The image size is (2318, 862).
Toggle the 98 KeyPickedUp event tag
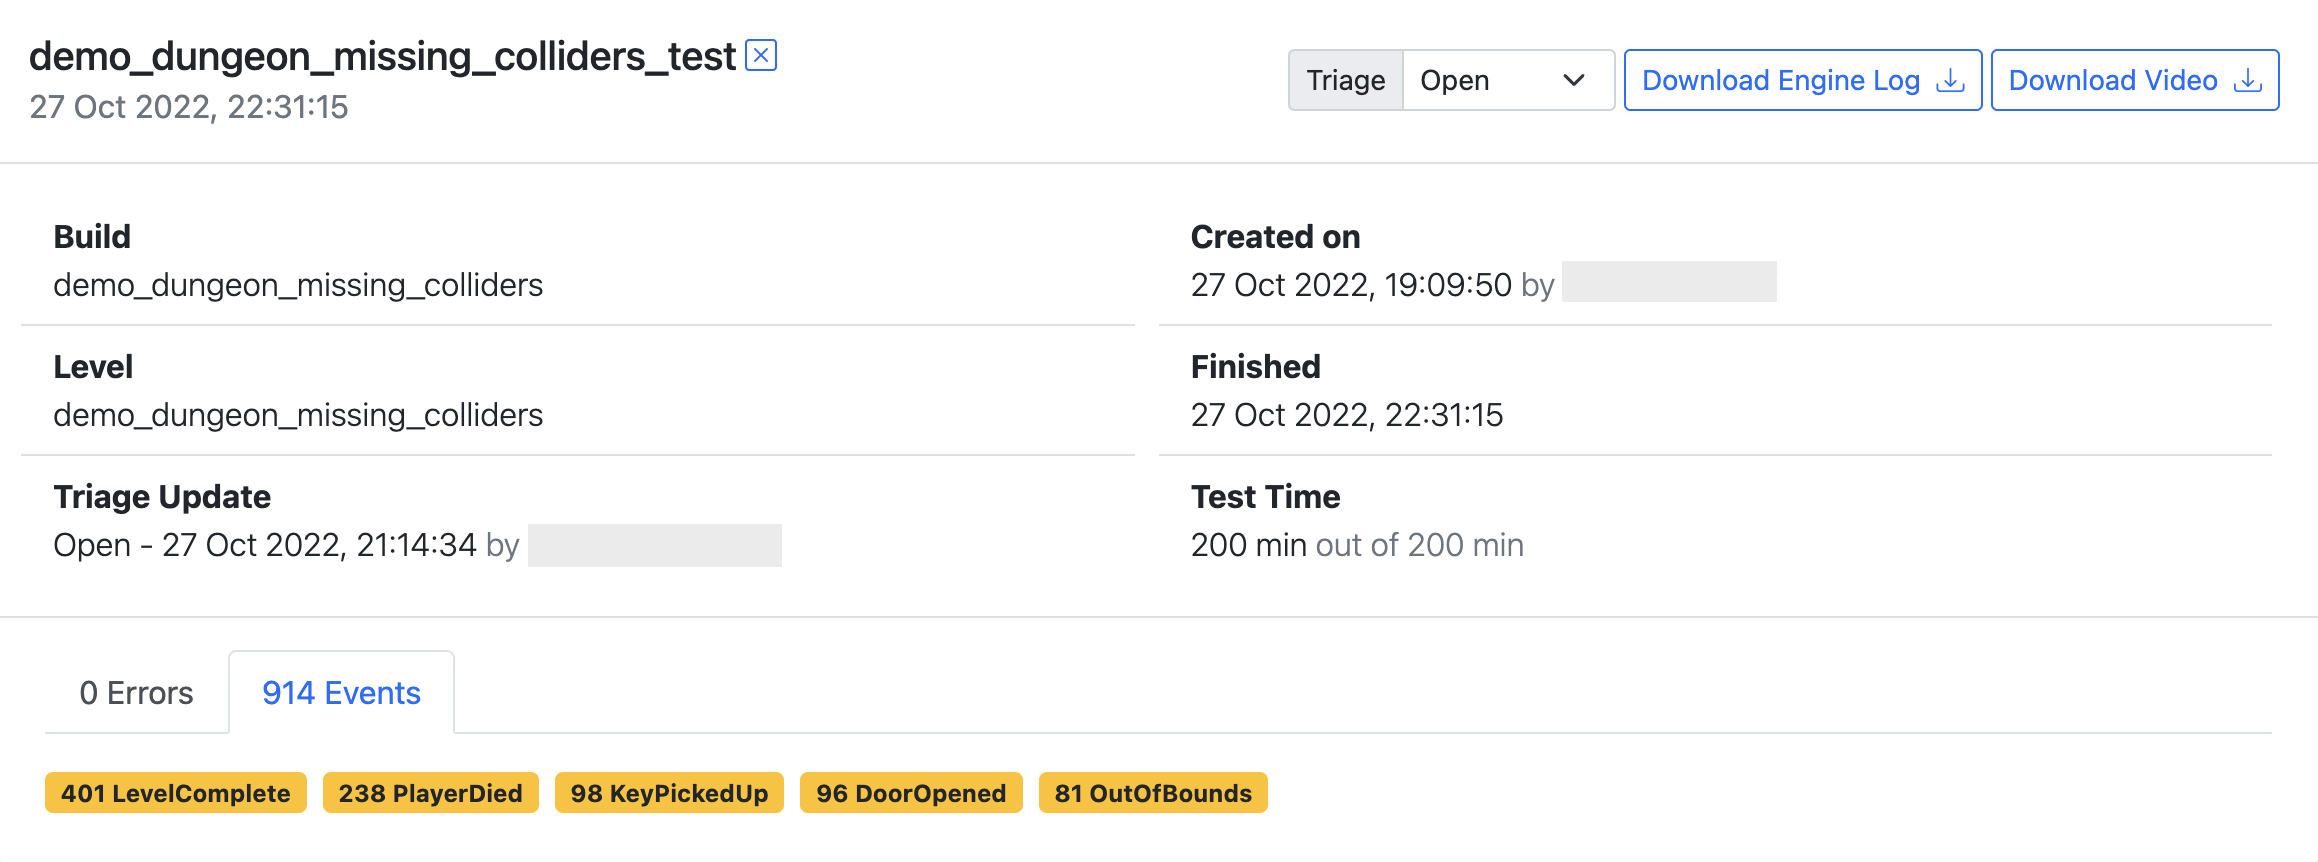669,793
